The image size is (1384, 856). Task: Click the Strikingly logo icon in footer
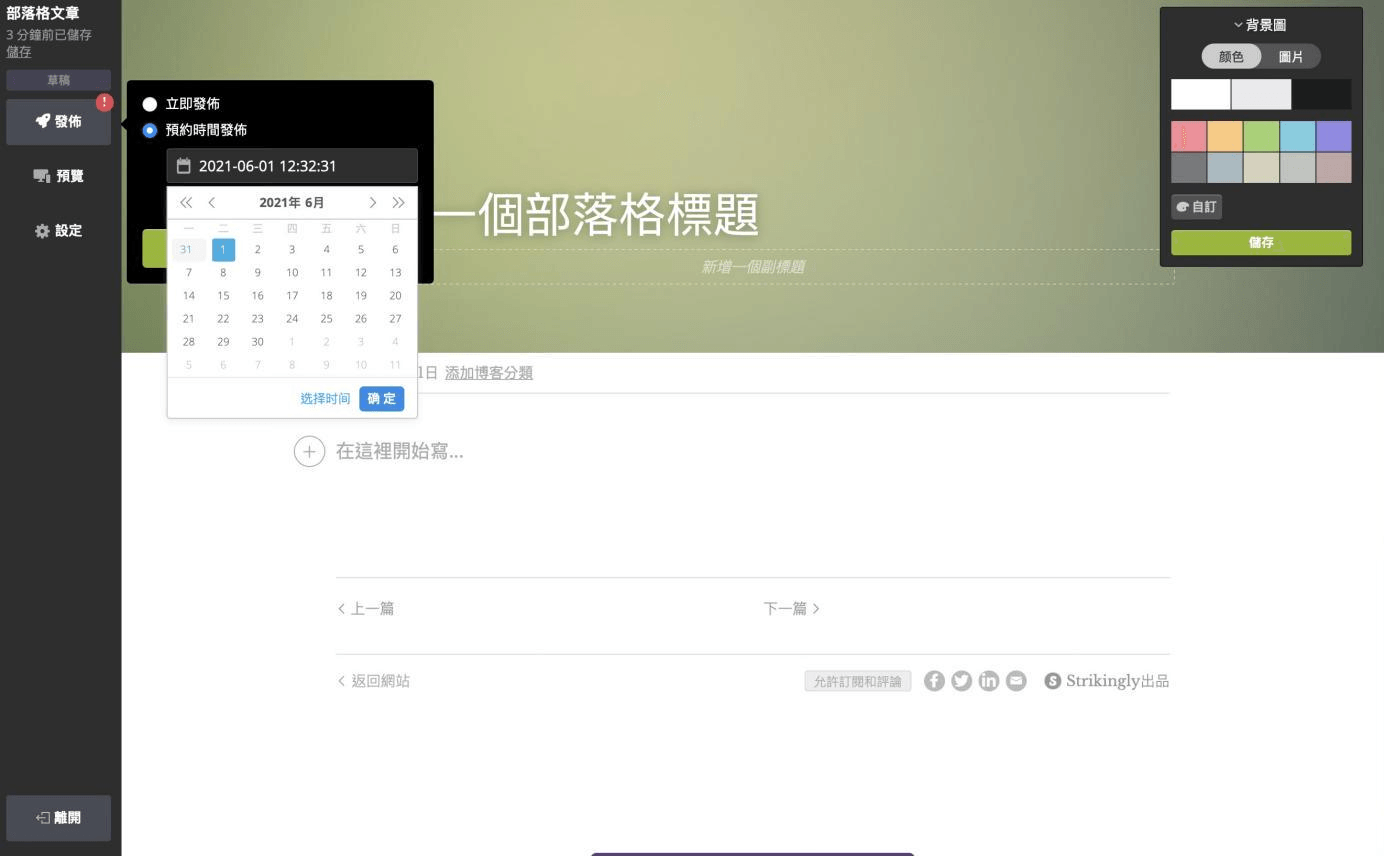click(x=1052, y=681)
